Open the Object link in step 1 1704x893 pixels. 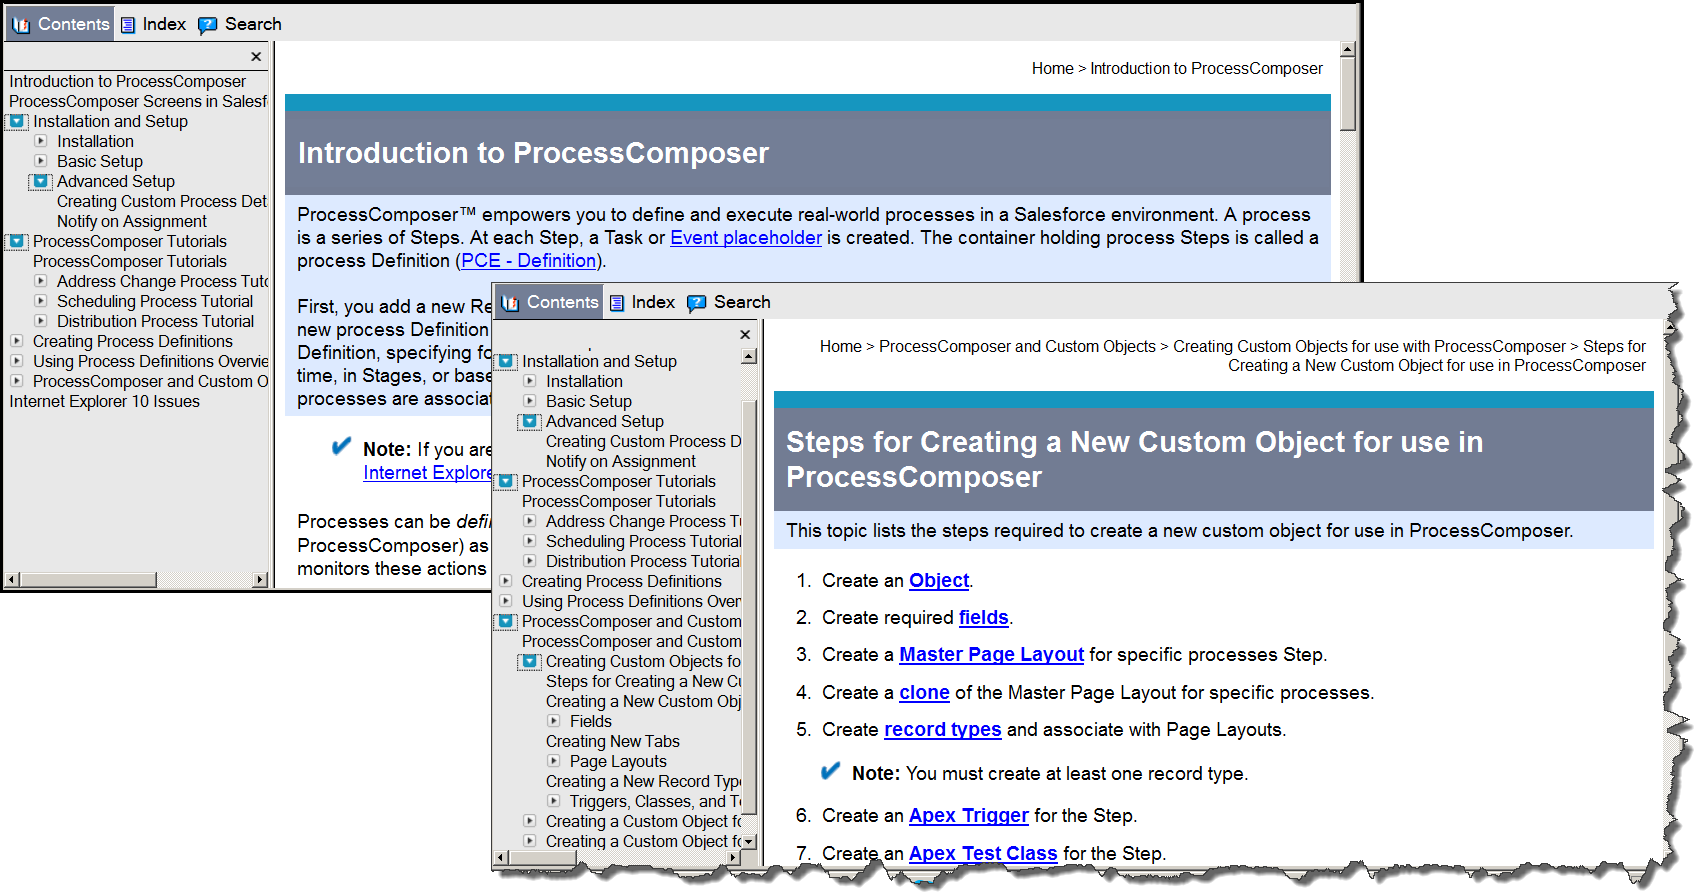point(939,581)
